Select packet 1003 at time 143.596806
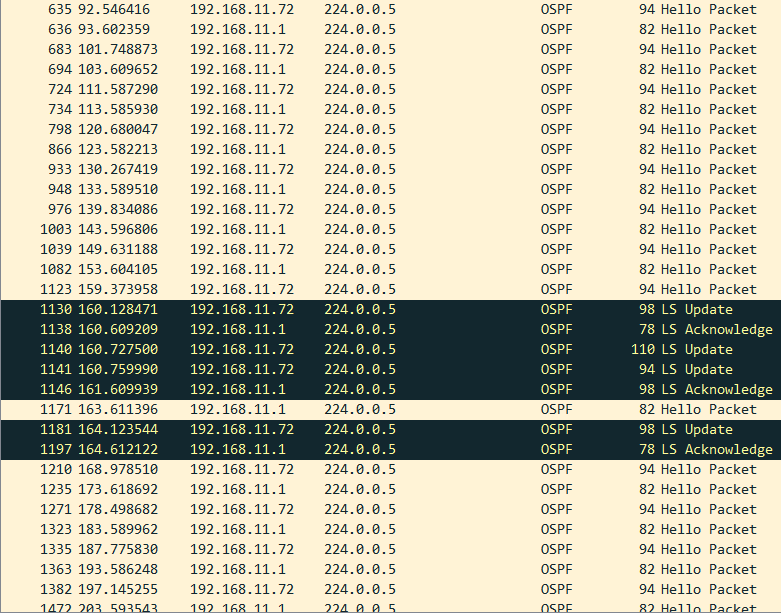 [390, 229]
